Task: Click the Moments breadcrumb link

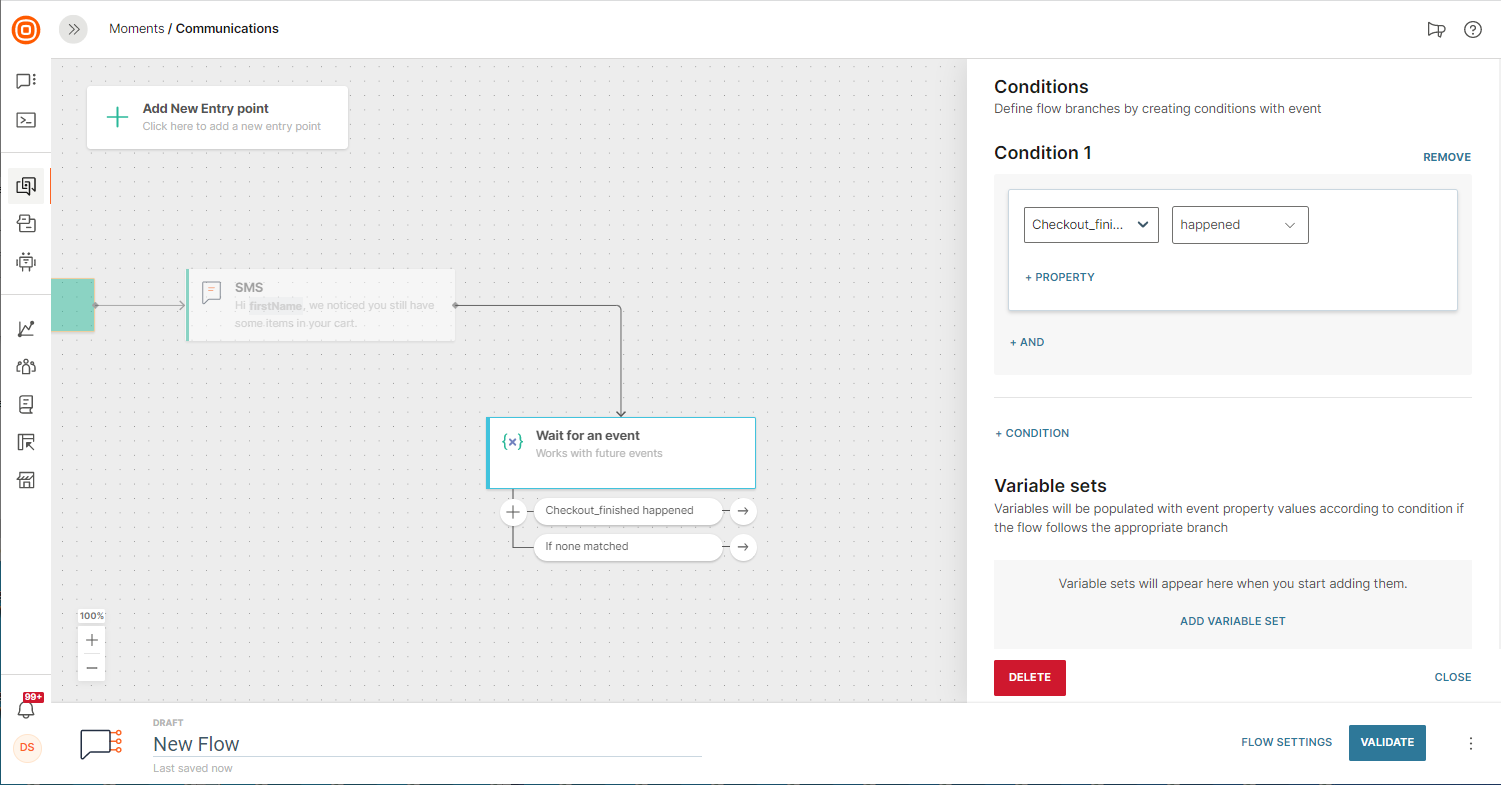Action: click(x=136, y=29)
